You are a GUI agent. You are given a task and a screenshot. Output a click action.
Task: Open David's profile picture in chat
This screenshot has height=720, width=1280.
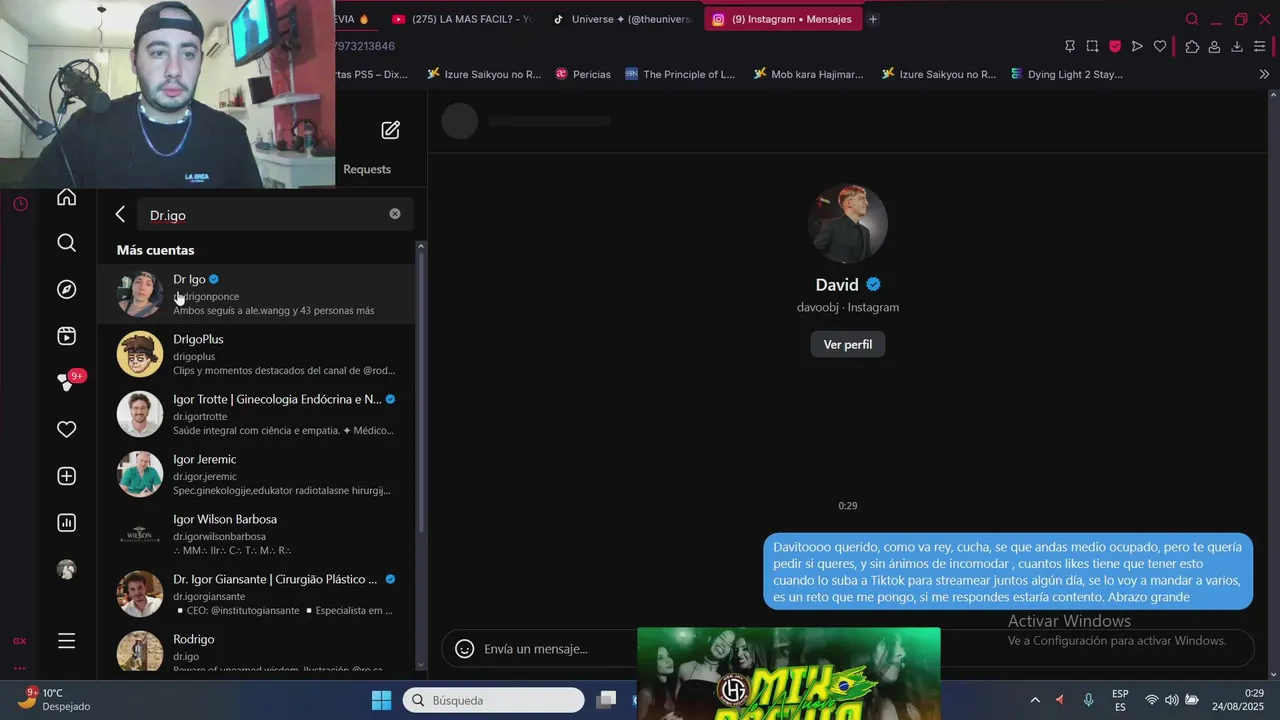(x=848, y=223)
